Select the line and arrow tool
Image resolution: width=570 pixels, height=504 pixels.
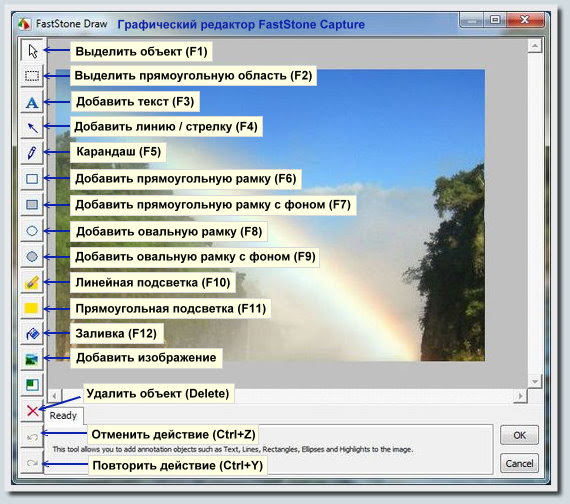pyautogui.click(x=32, y=127)
